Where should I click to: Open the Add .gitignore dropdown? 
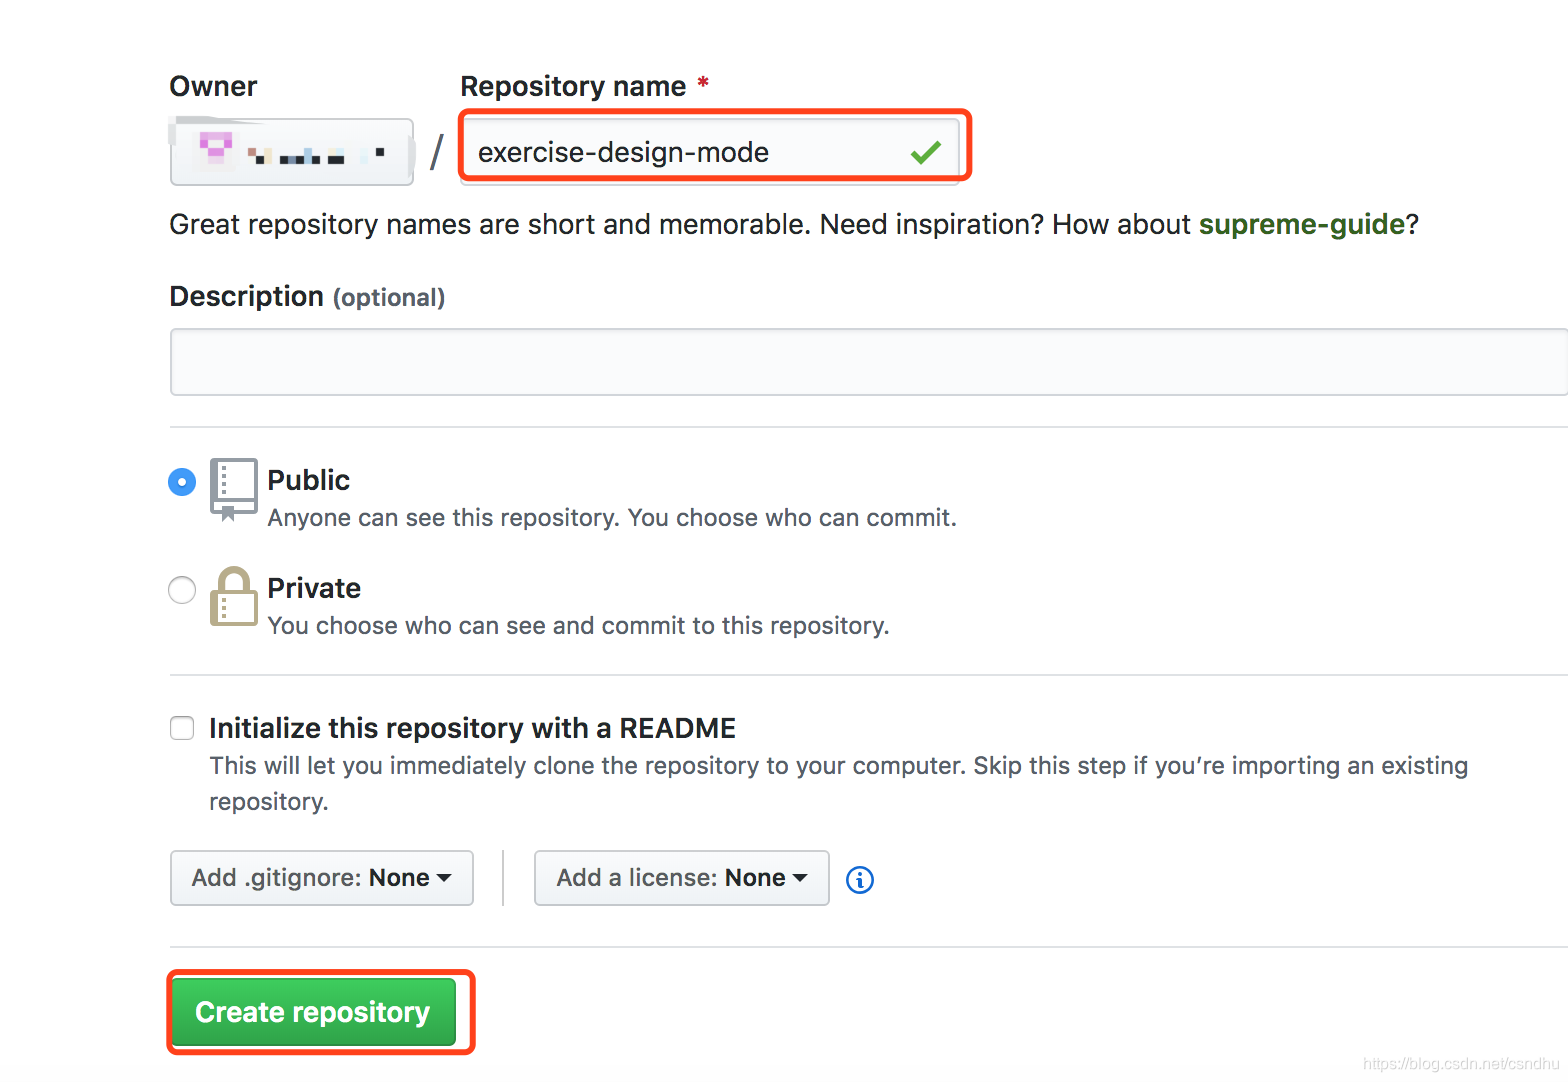(322, 878)
